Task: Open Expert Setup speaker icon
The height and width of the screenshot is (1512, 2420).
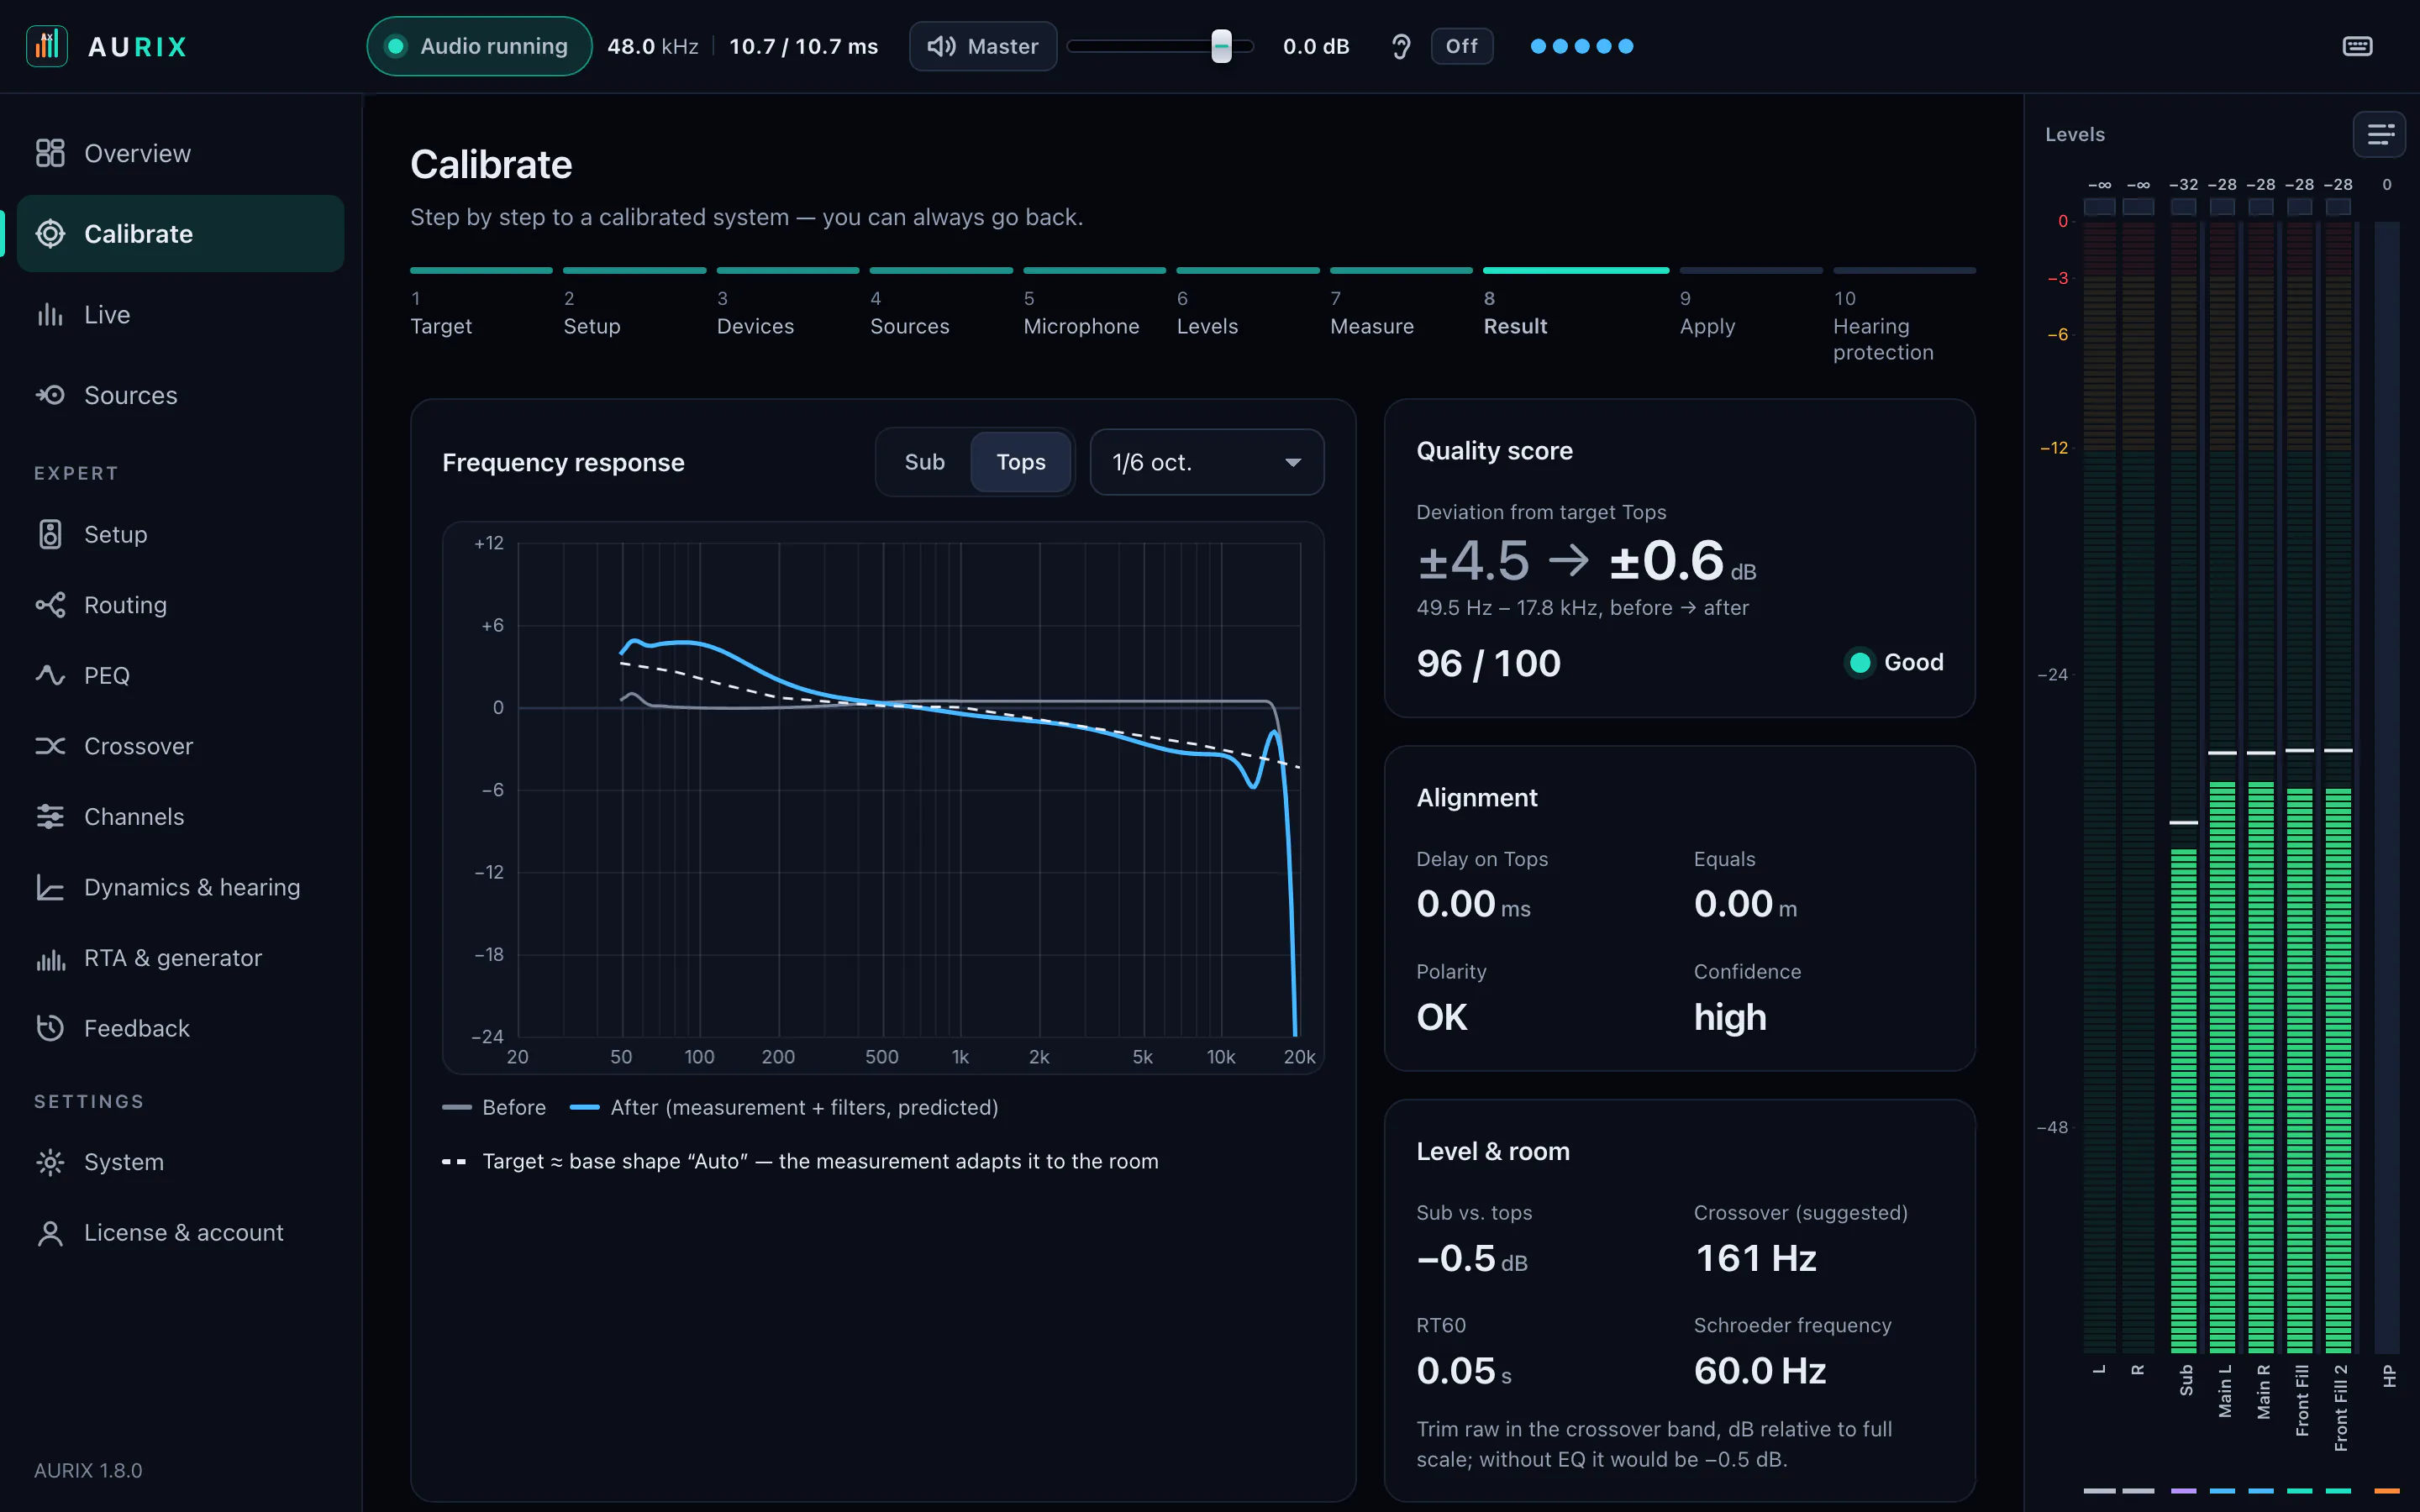Action: 50,534
